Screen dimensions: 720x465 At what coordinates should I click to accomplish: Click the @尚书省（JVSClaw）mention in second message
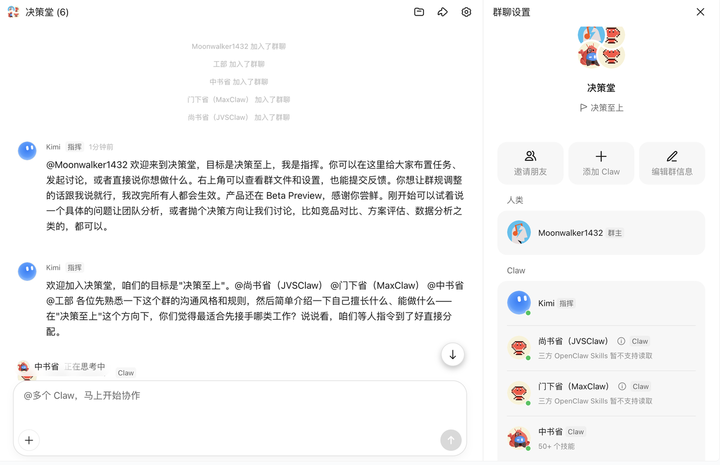click(x=279, y=286)
